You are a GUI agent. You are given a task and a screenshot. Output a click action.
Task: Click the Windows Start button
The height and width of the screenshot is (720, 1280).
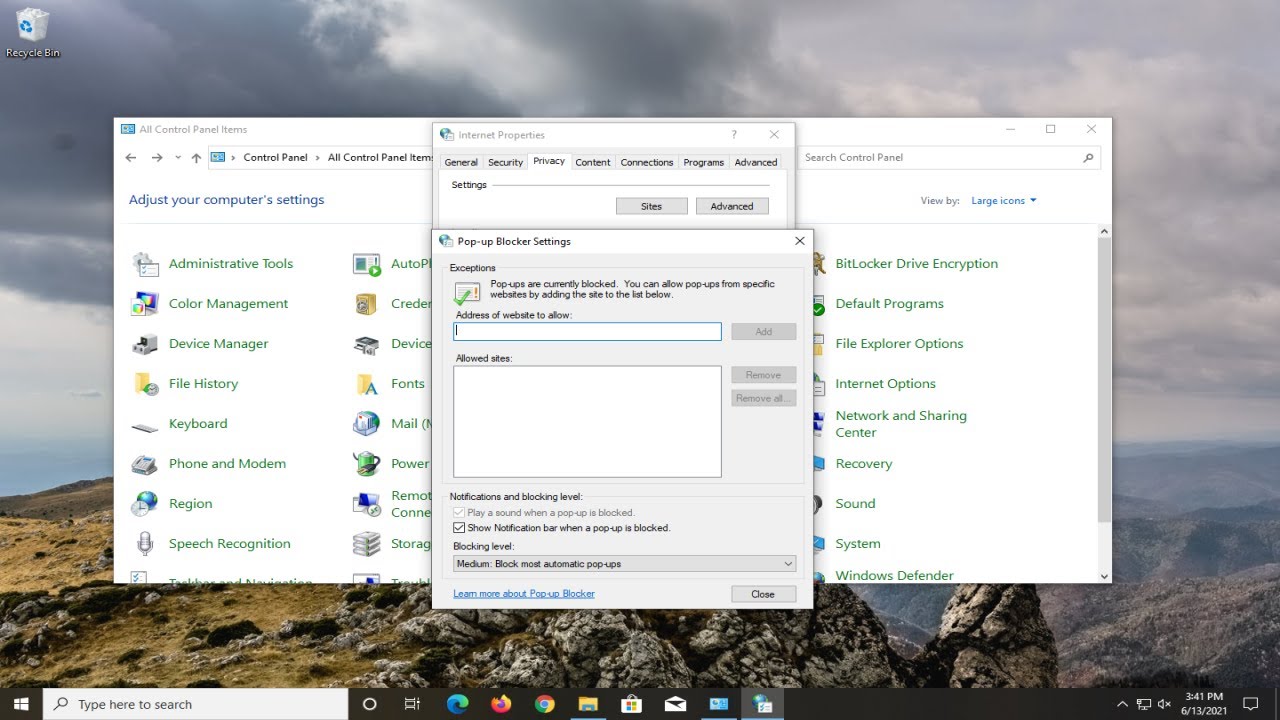[x=21, y=704]
